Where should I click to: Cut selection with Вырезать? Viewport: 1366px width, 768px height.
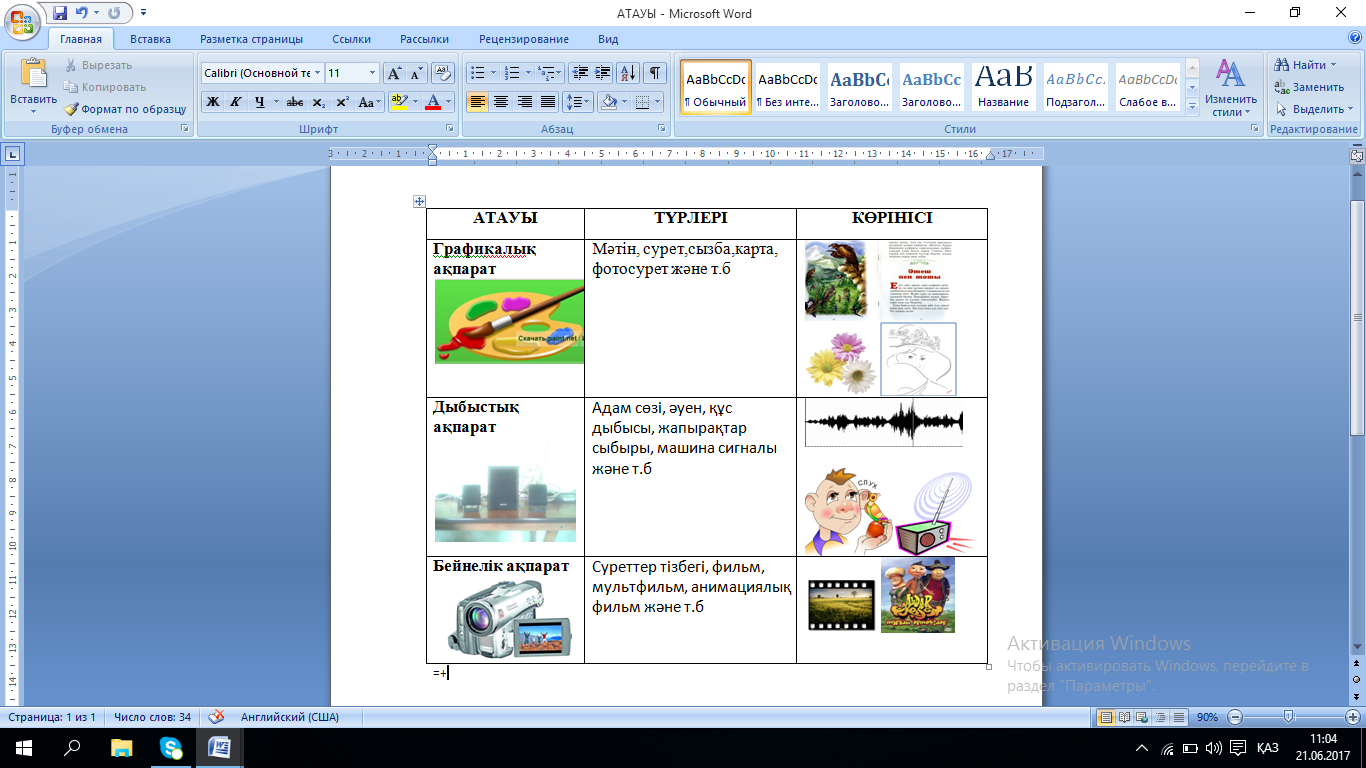click(x=98, y=65)
